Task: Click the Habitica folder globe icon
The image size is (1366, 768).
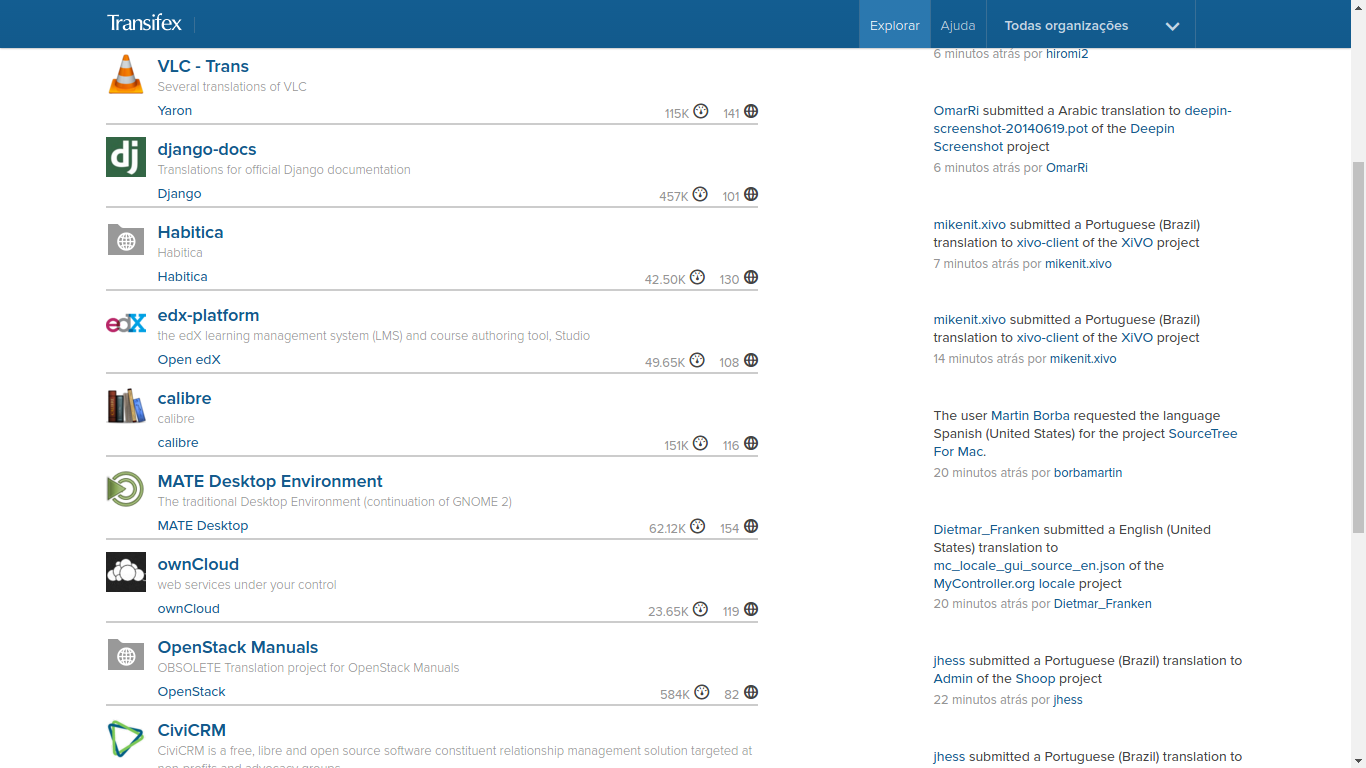Action: [x=126, y=240]
